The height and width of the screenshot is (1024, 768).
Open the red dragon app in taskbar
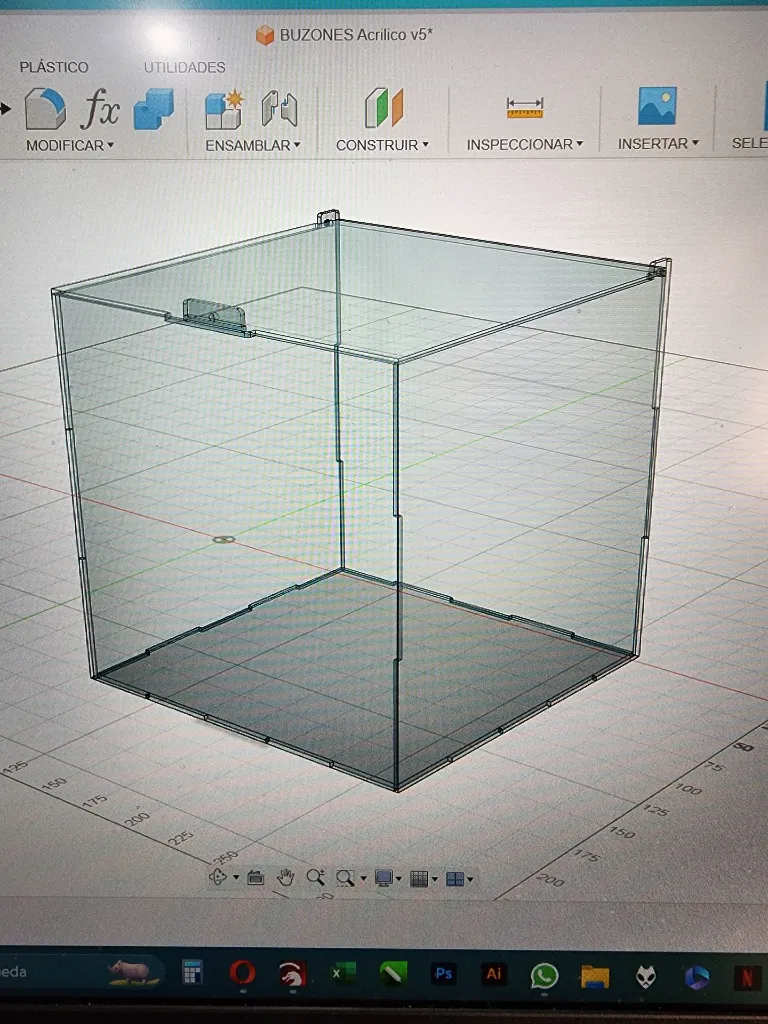click(x=293, y=974)
